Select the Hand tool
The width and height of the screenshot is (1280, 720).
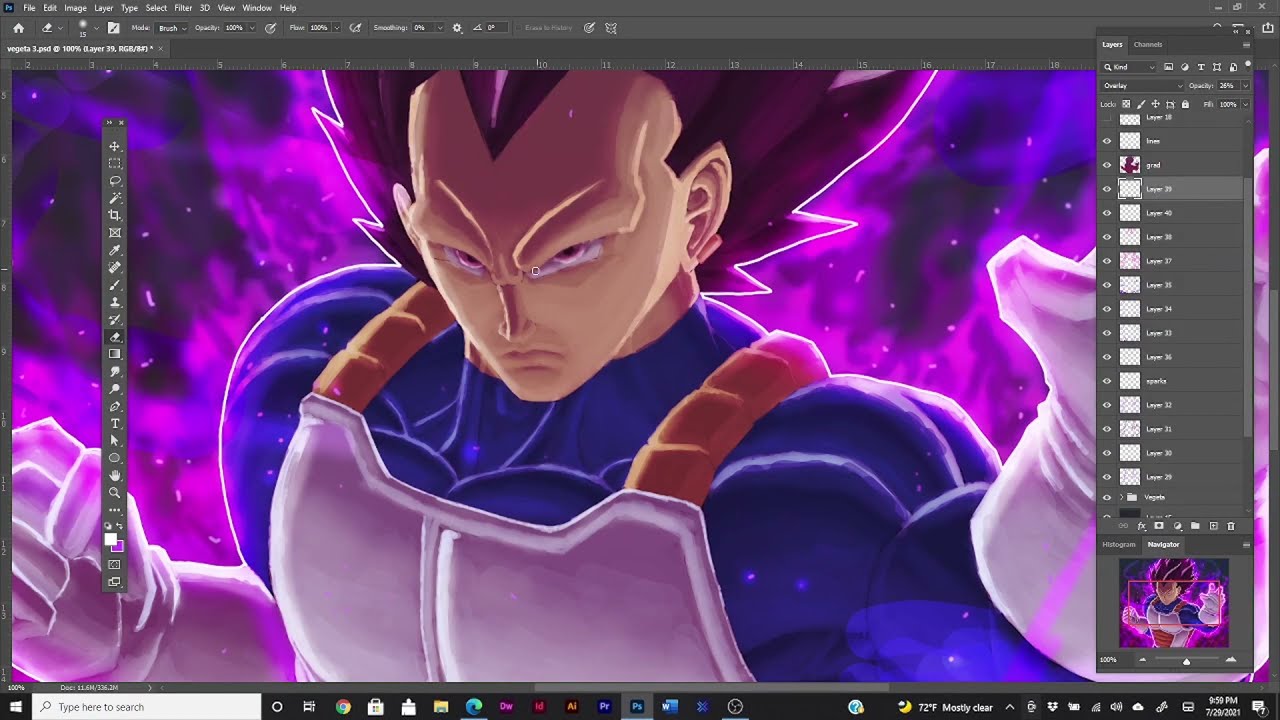114,475
